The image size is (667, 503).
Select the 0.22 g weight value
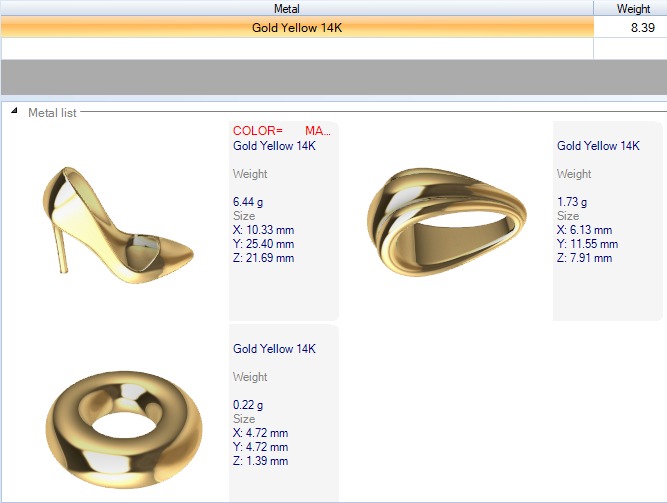(248, 405)
